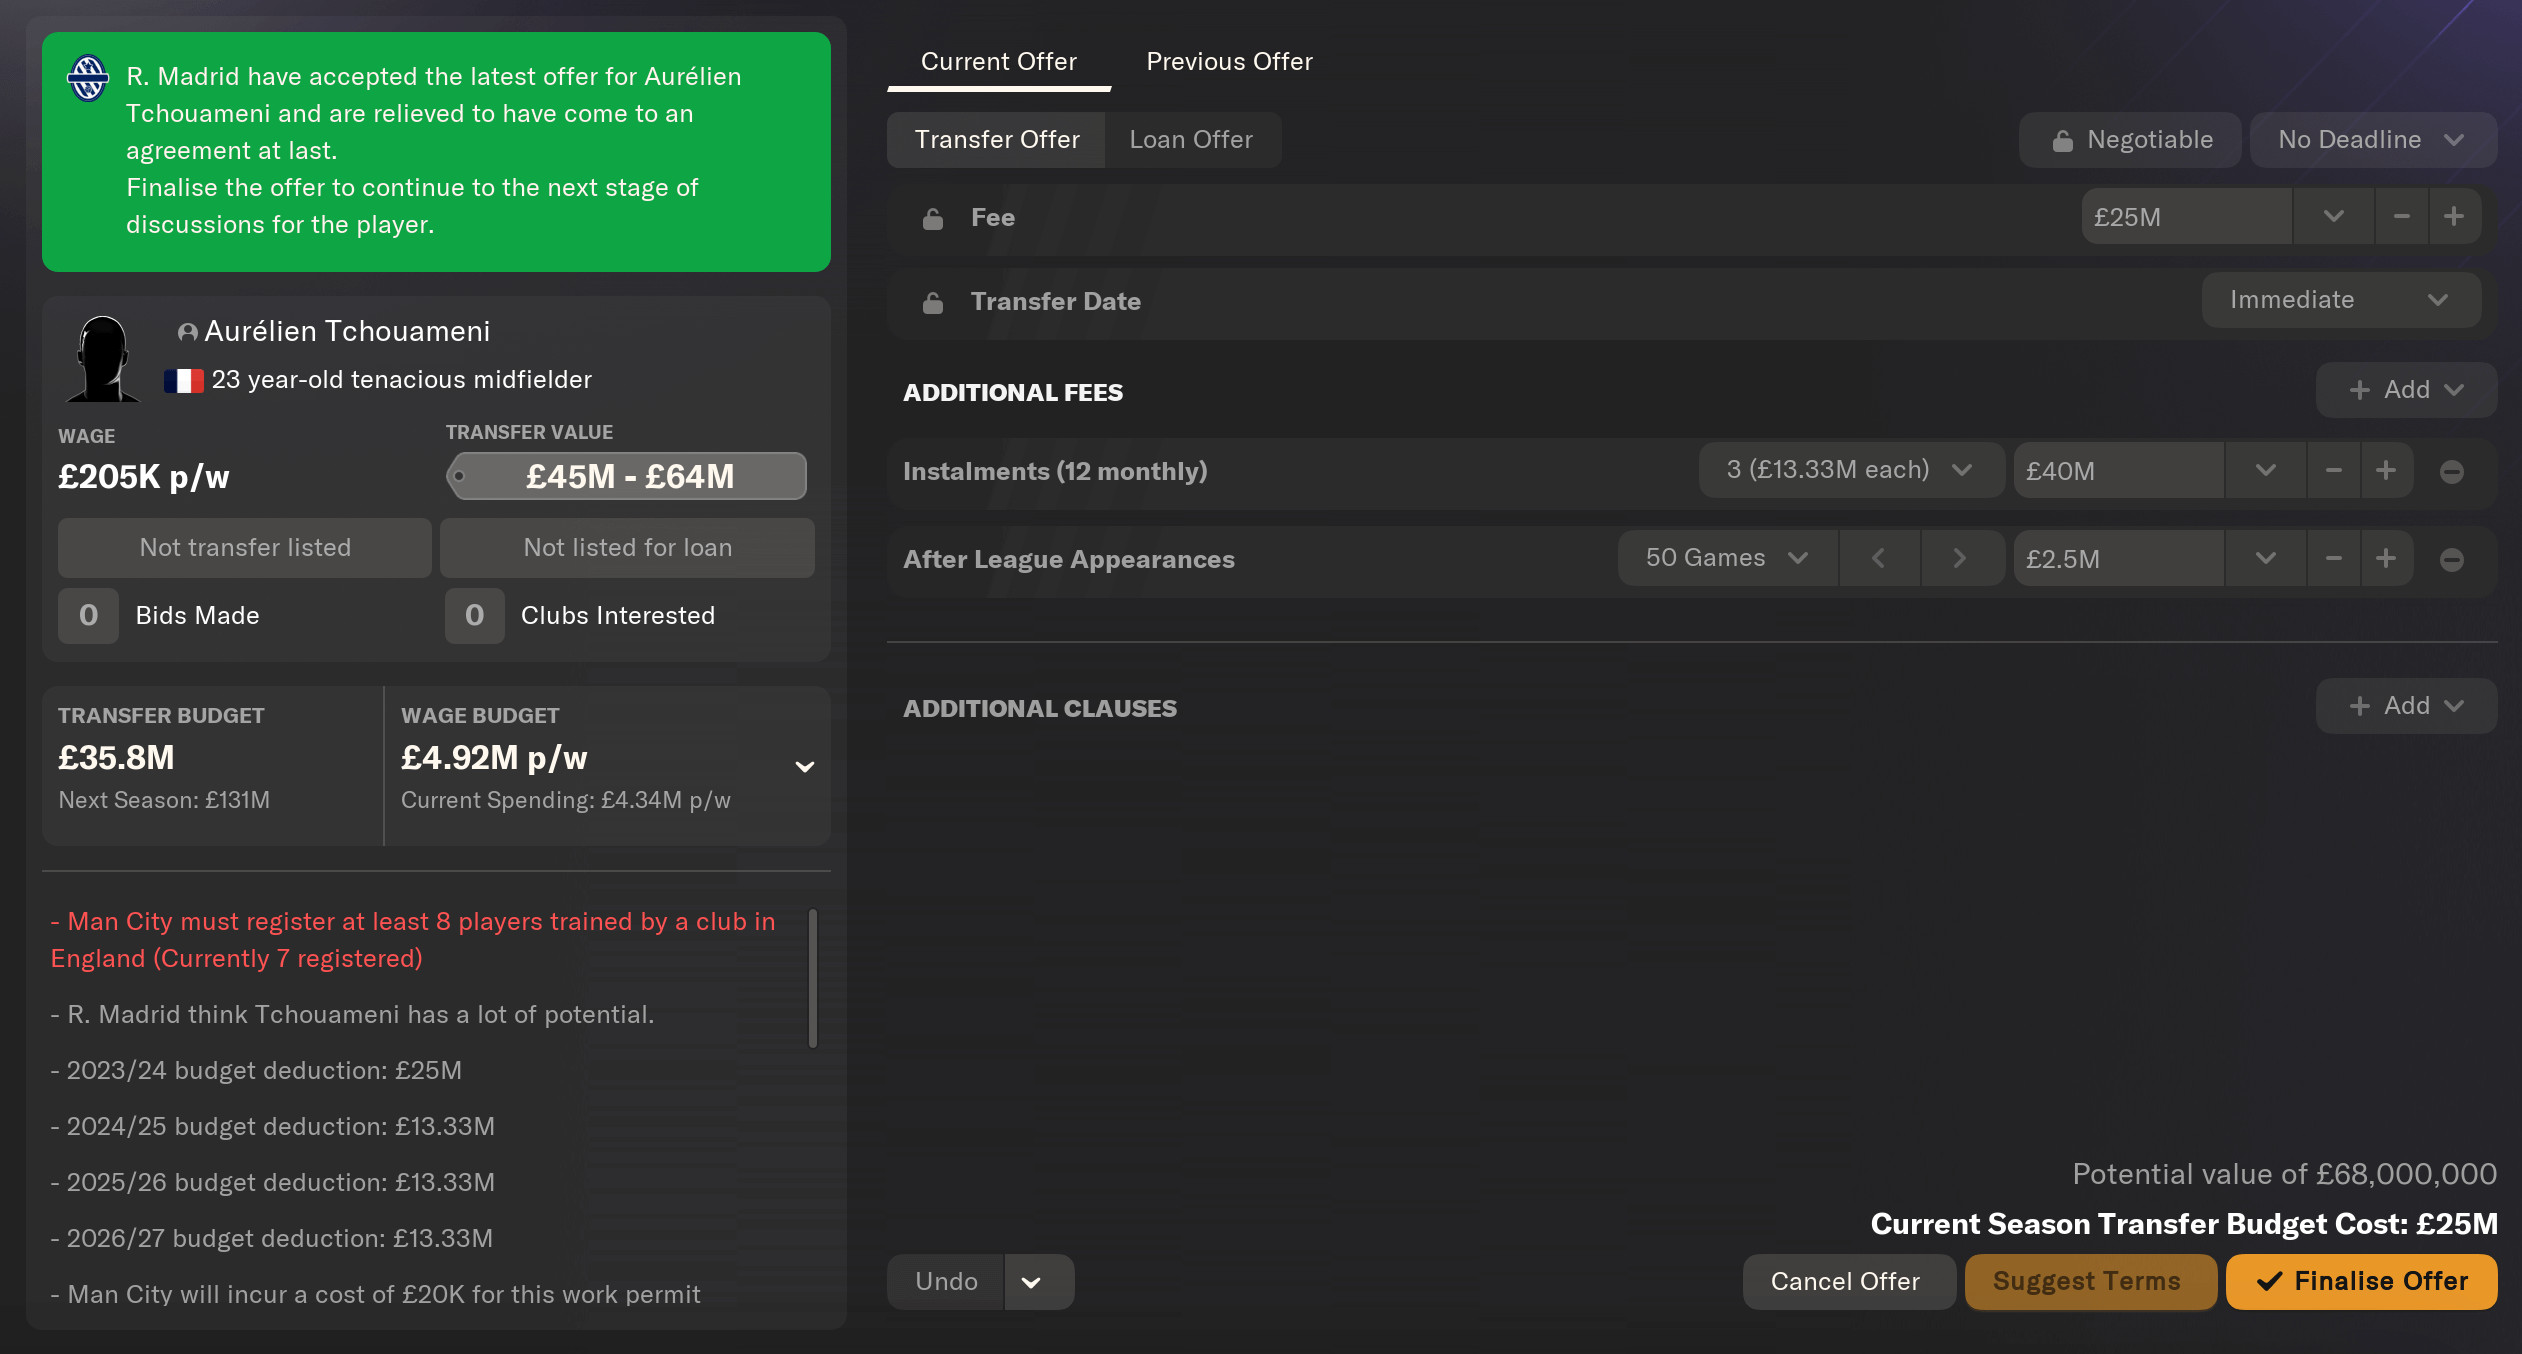2522x1354 pixels.
Task: Click the notes list scrollbar
Action: 813,978
